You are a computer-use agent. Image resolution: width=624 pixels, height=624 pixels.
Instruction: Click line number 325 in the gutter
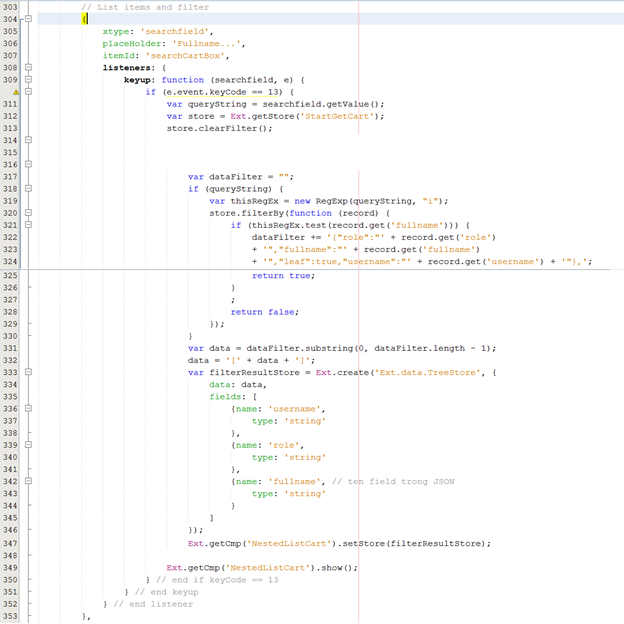tap(10, 275)
